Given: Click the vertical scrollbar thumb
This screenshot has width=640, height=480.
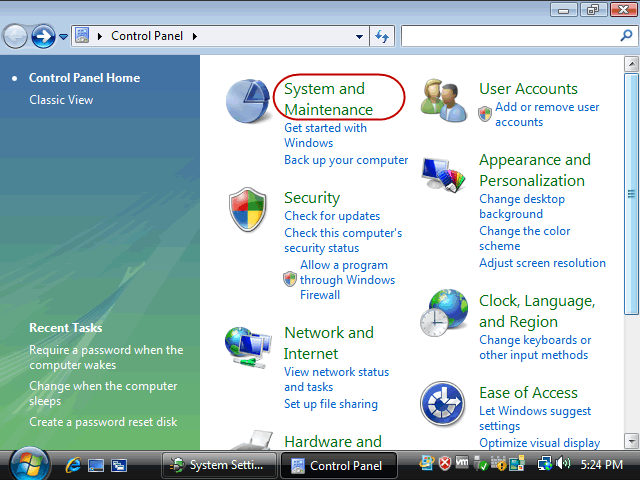Looking at the screenshot, I should pyautogui.click(x=631, y=194).
